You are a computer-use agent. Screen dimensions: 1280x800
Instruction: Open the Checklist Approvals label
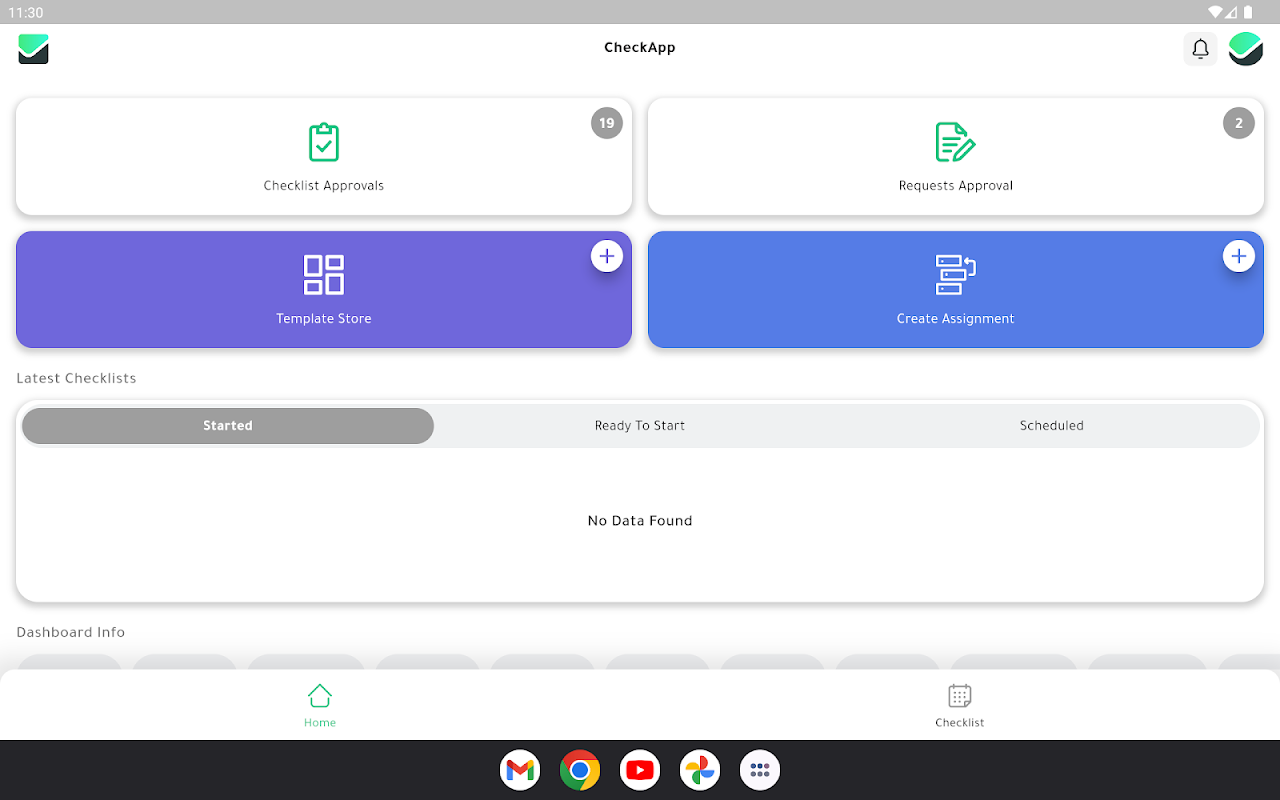tap(324, 186)
